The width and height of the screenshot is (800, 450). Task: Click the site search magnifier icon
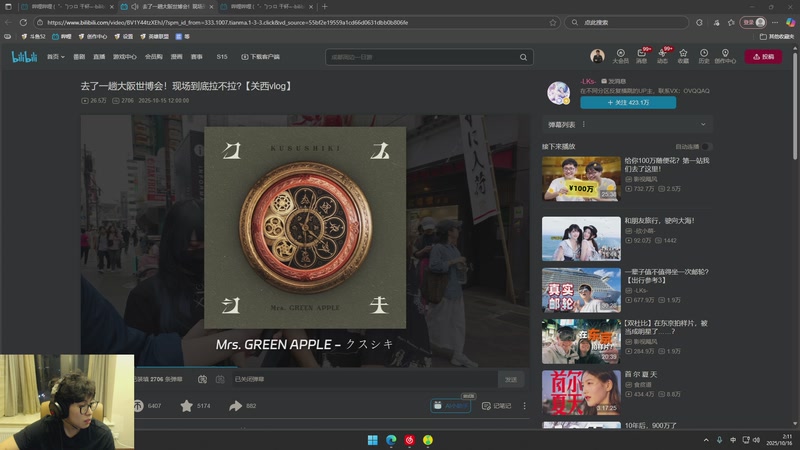click(523, 57)
